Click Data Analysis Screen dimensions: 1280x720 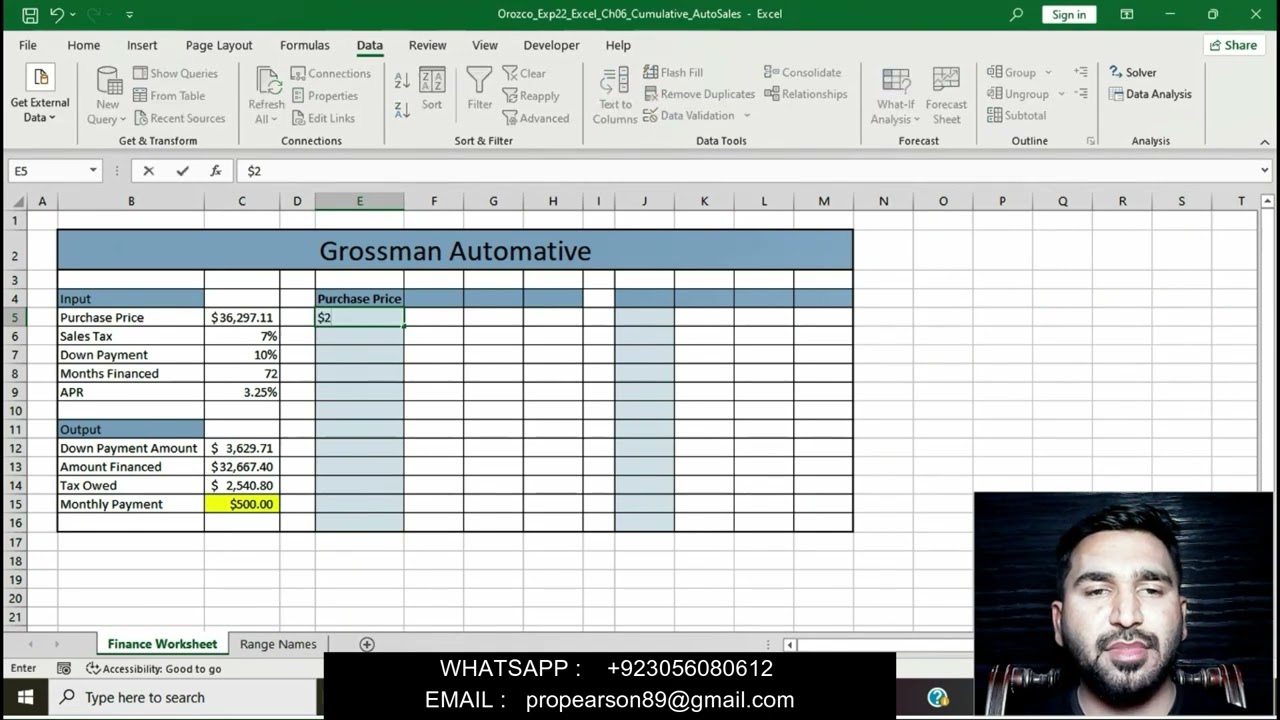coord(1150,94)
